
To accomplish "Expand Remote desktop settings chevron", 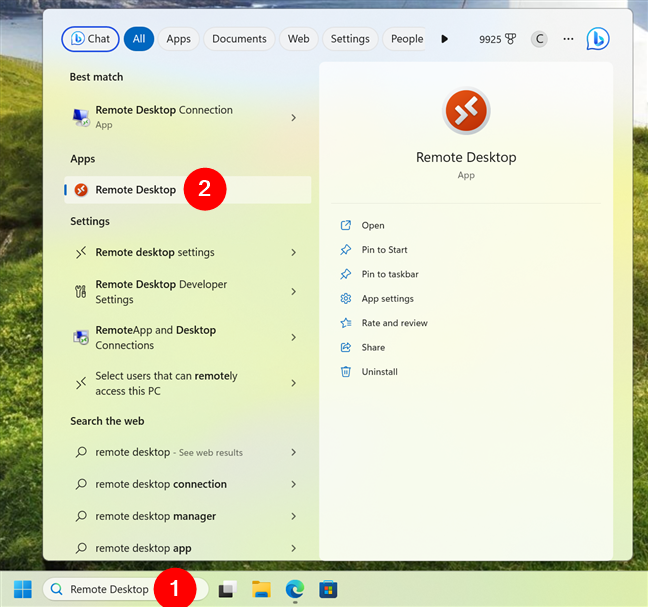I will click(293, 252).
